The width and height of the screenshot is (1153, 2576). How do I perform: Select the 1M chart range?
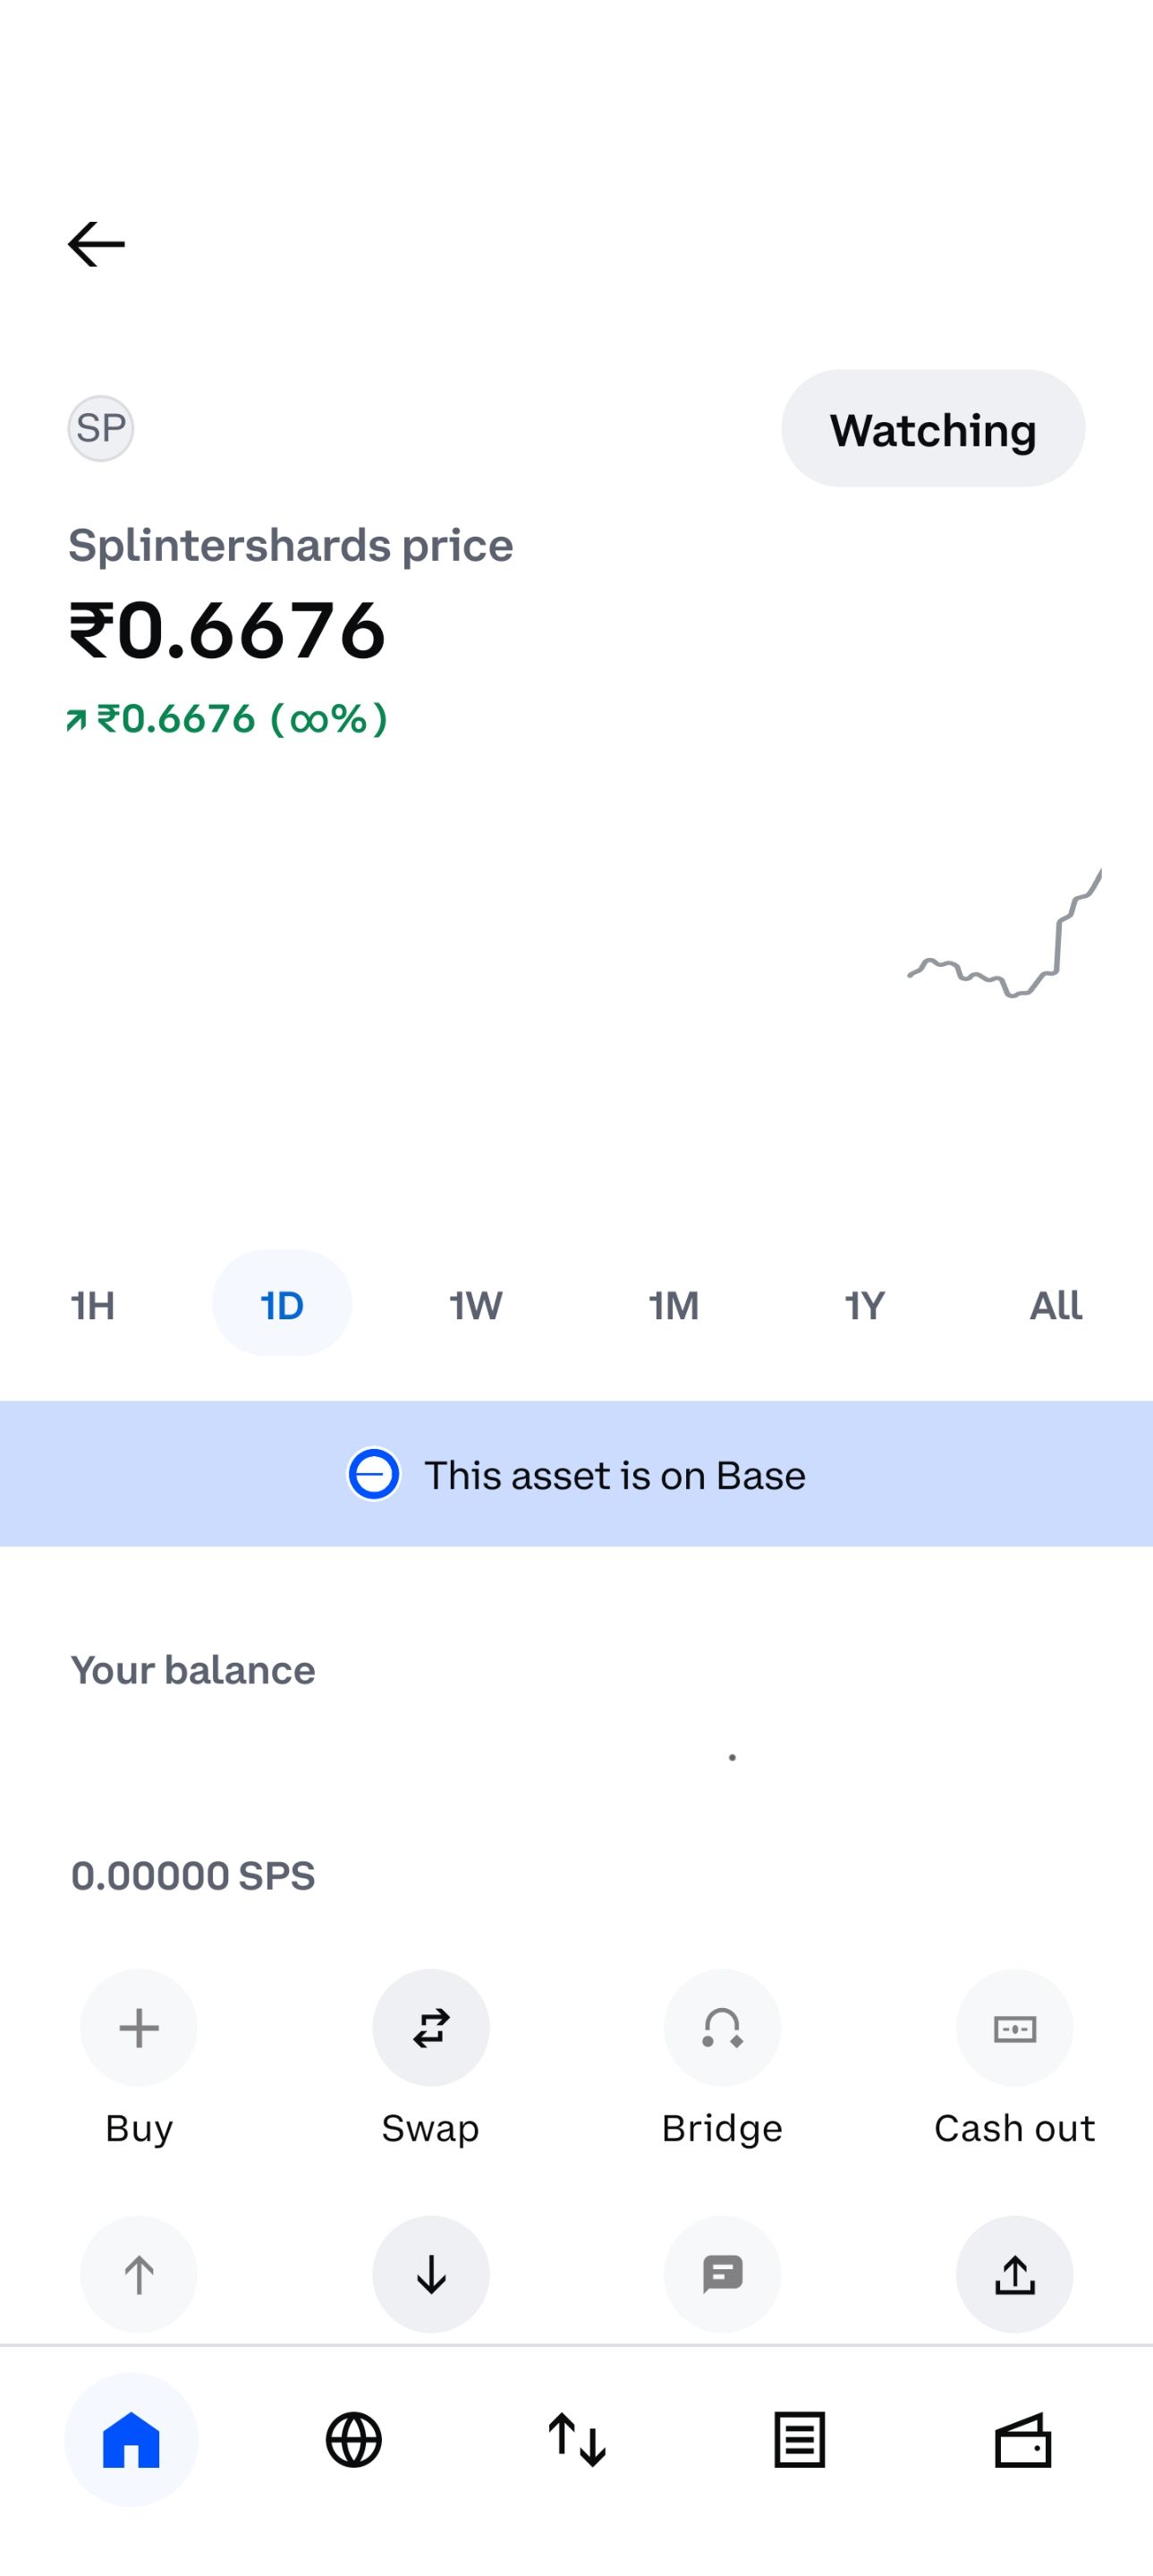click(x=673, y=1305)
